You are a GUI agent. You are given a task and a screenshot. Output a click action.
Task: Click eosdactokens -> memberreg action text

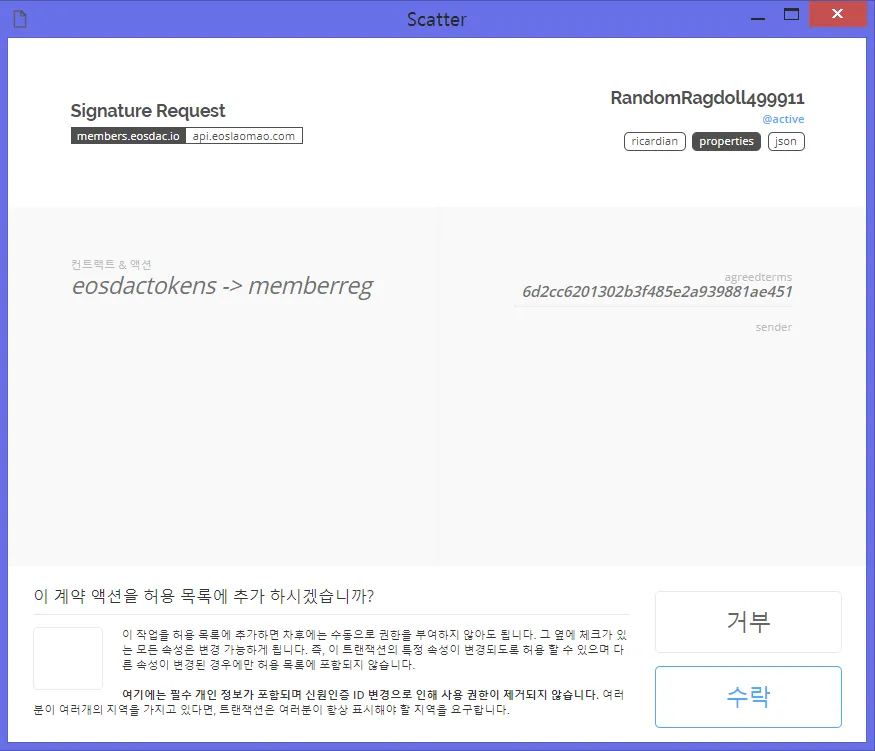tap(223, 286)
